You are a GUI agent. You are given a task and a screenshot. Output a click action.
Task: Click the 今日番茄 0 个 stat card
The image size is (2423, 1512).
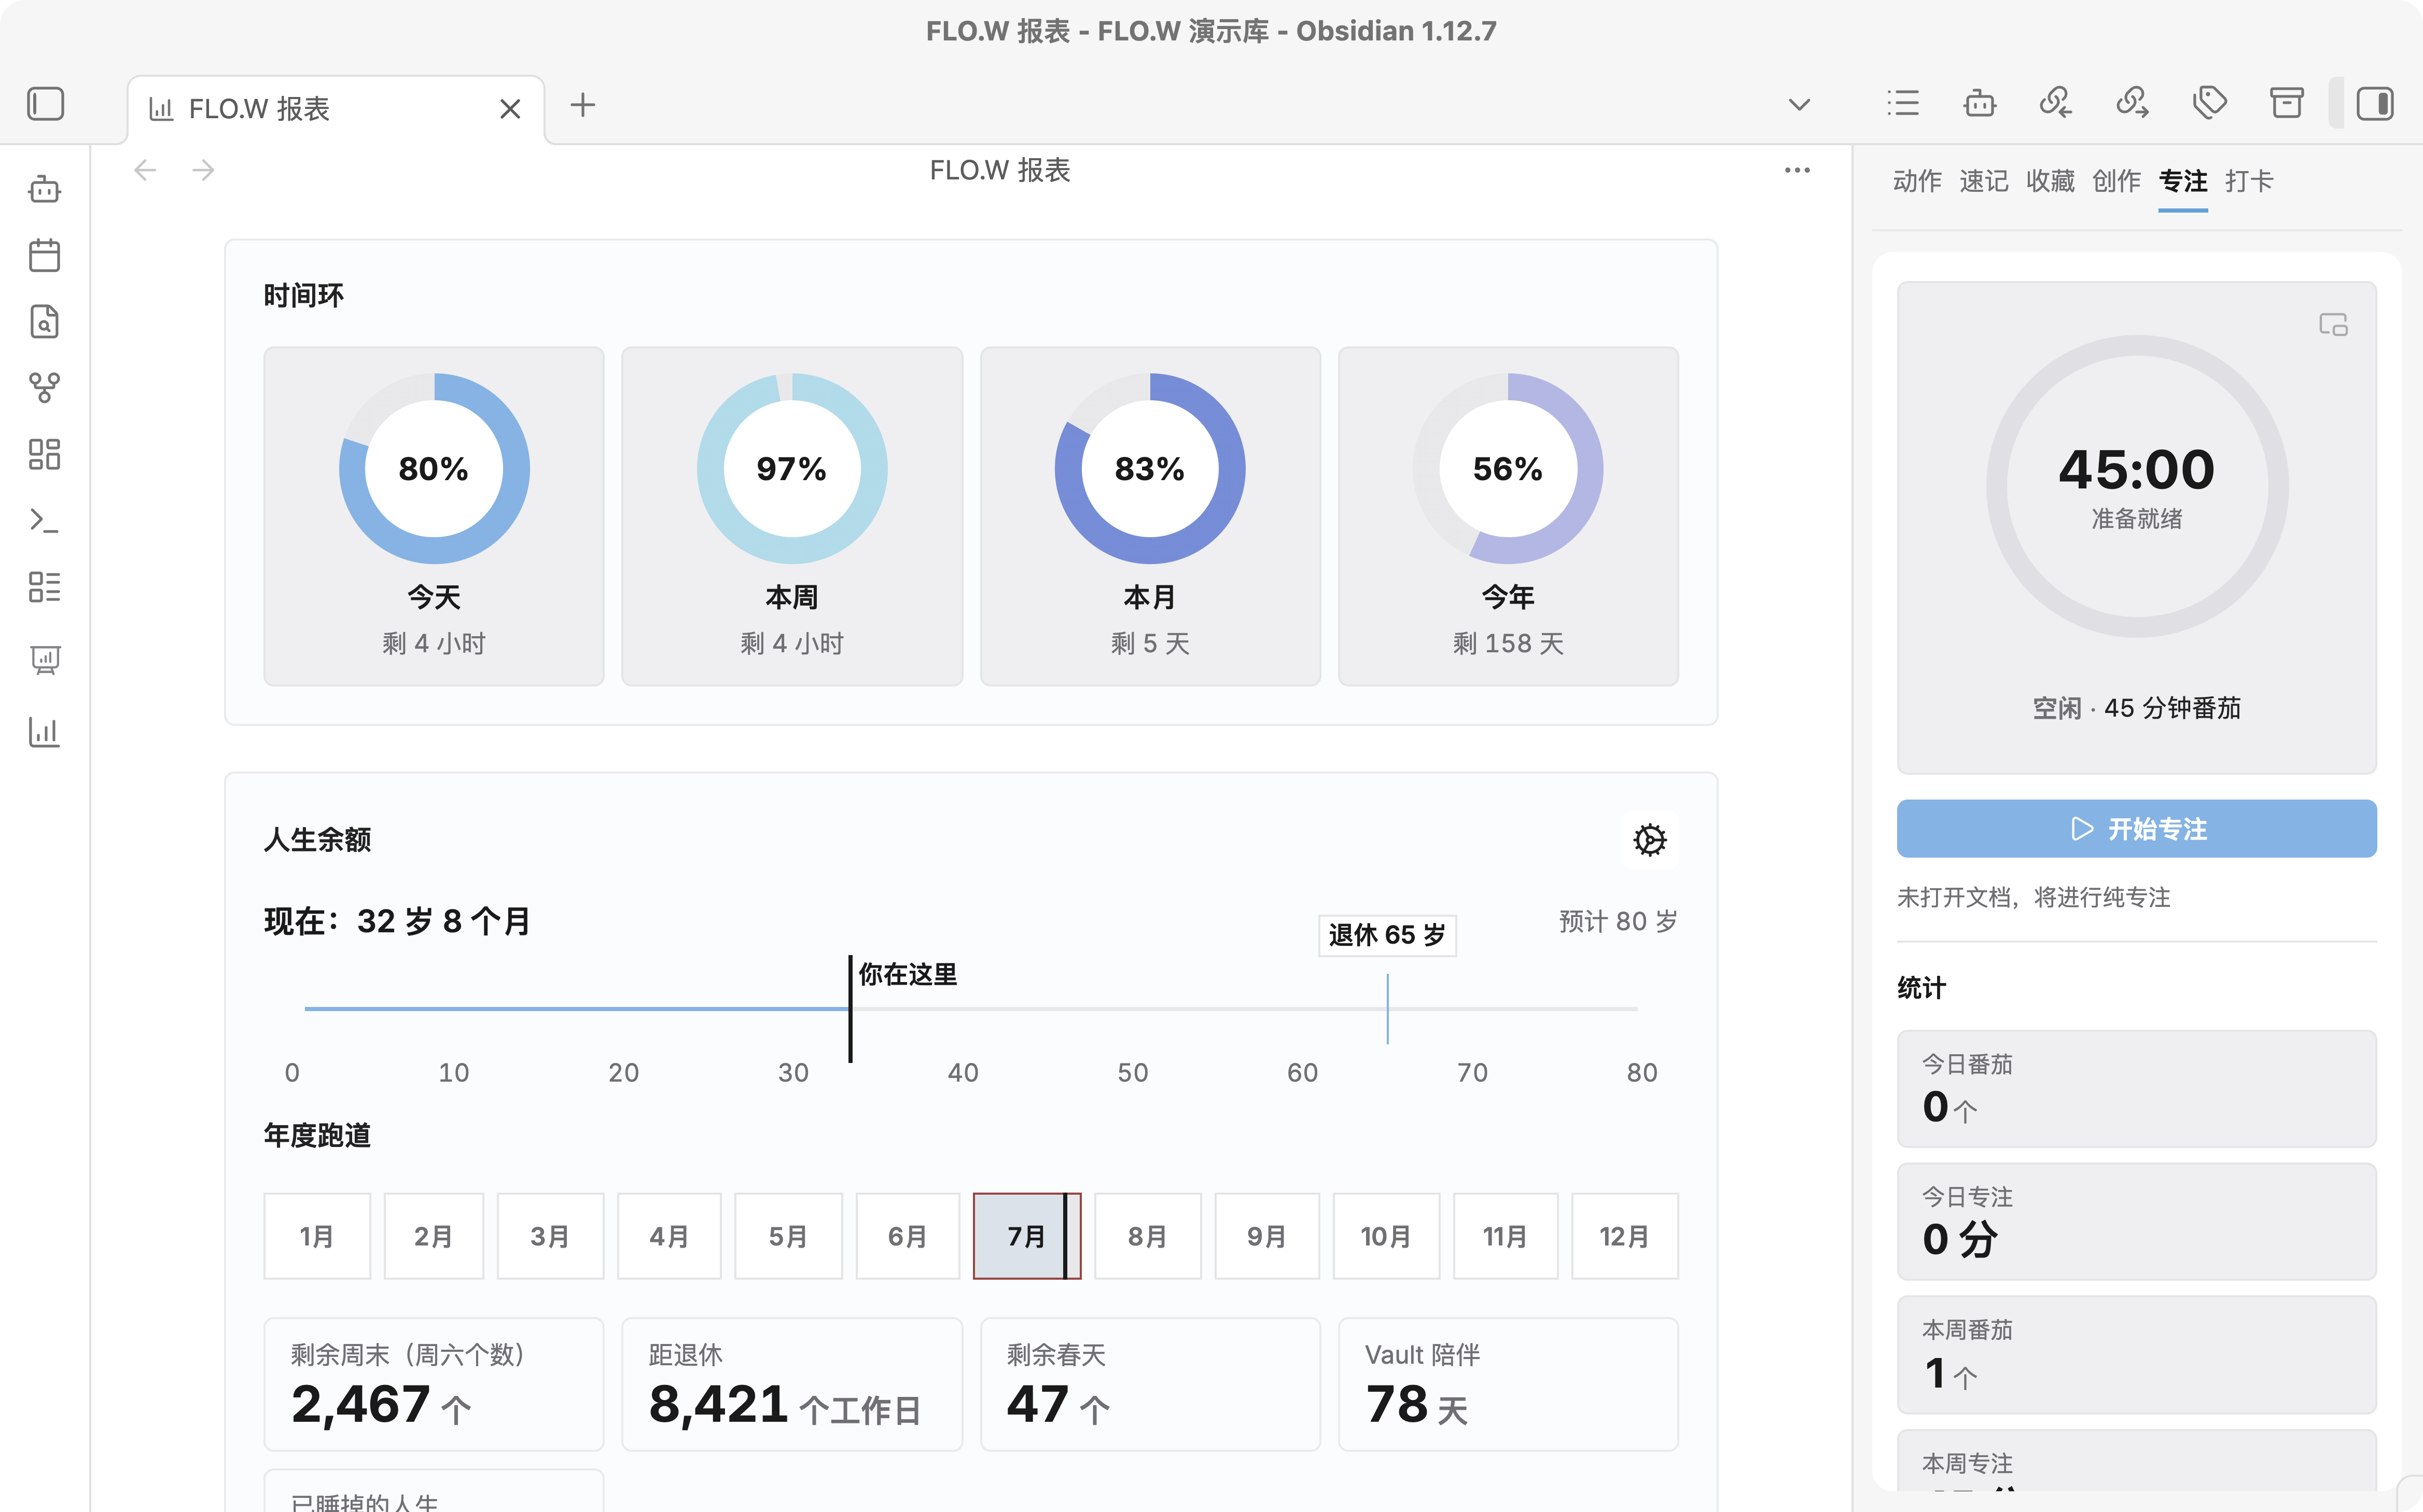pyautogui.click(x=2136, y=1089)
